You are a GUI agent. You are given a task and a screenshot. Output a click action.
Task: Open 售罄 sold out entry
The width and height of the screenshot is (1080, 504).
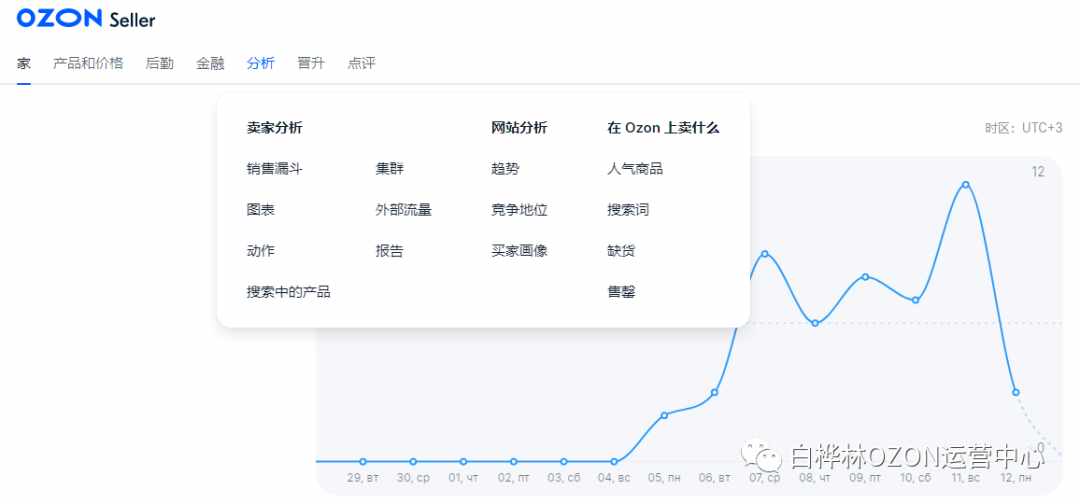pos(621,292)
